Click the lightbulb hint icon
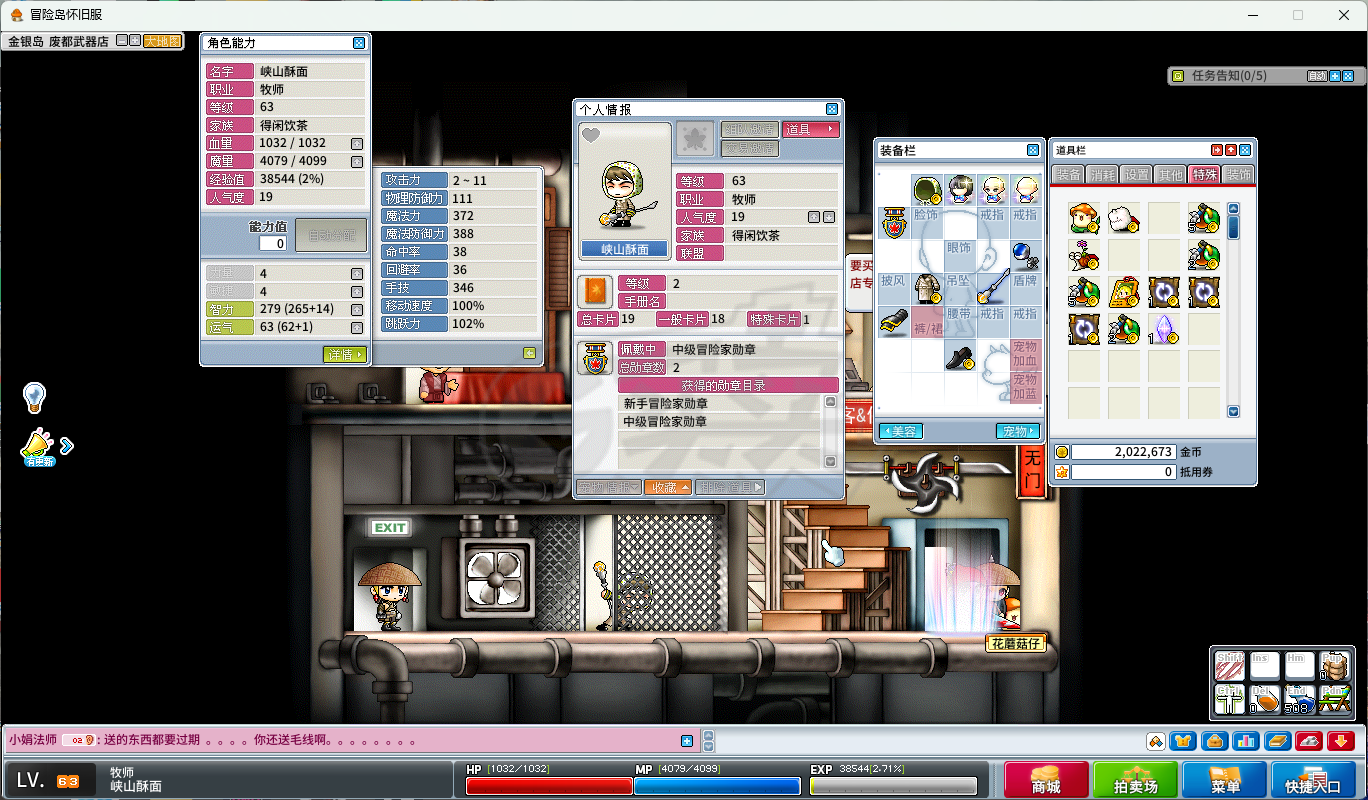Screen dimensions: 1368x800 pyautogui.click(x=35, y=398)
